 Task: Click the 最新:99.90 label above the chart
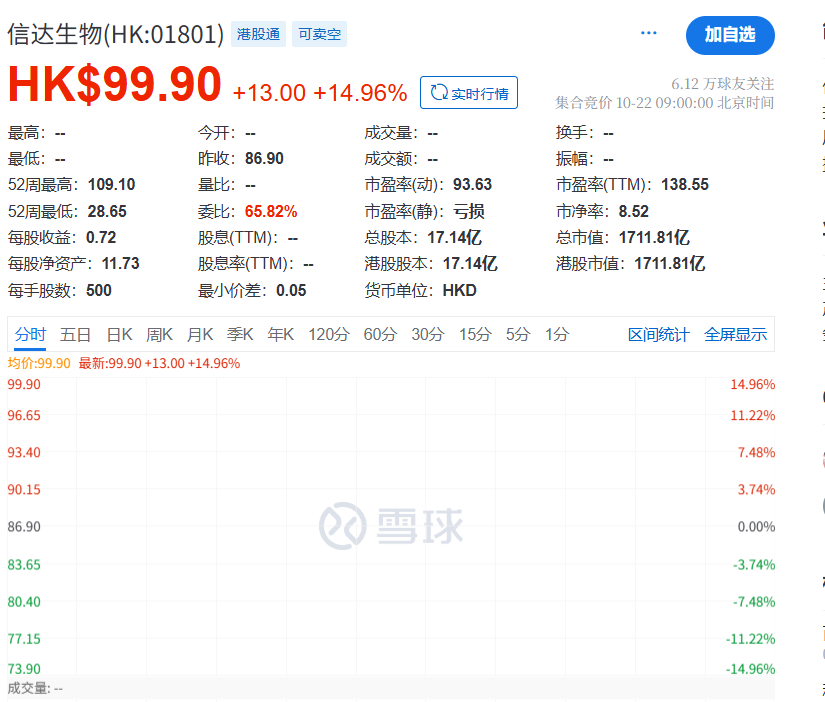[x=159, y=364]
